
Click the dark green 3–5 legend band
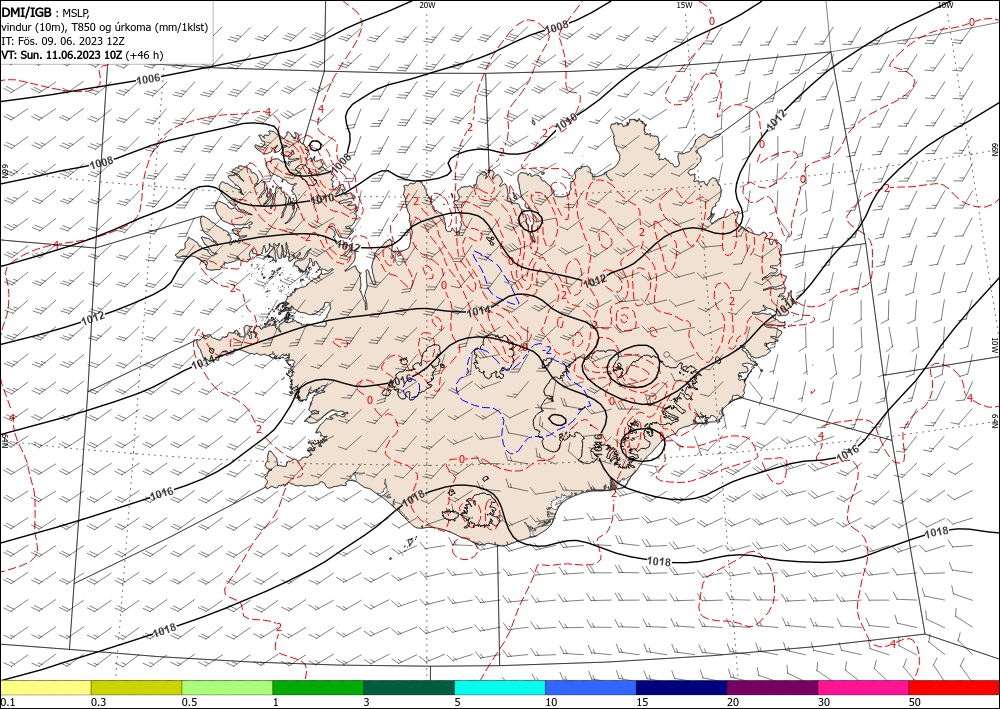(x=409, y=688)
